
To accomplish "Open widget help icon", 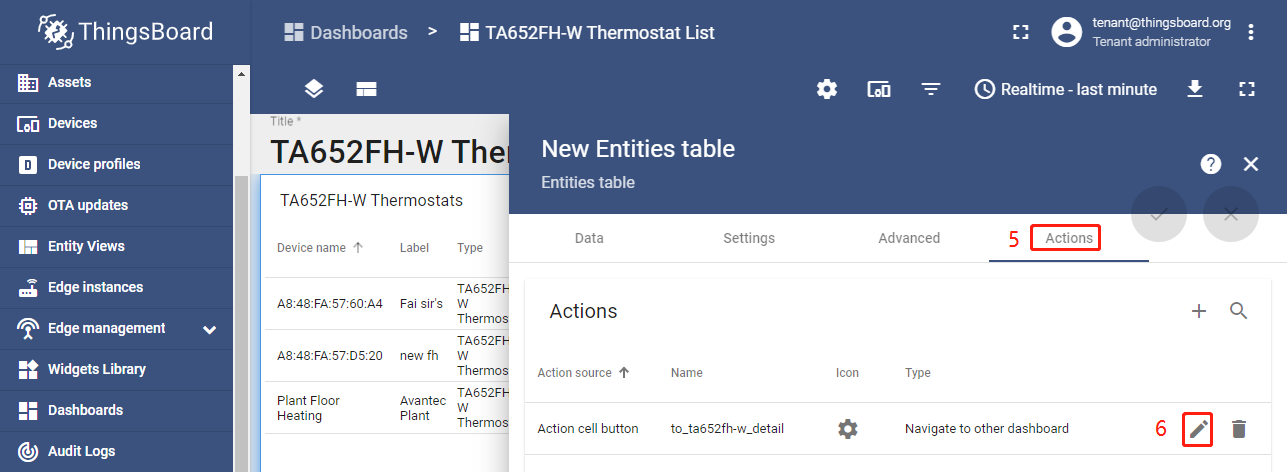I will click(x=1210, y=164).
